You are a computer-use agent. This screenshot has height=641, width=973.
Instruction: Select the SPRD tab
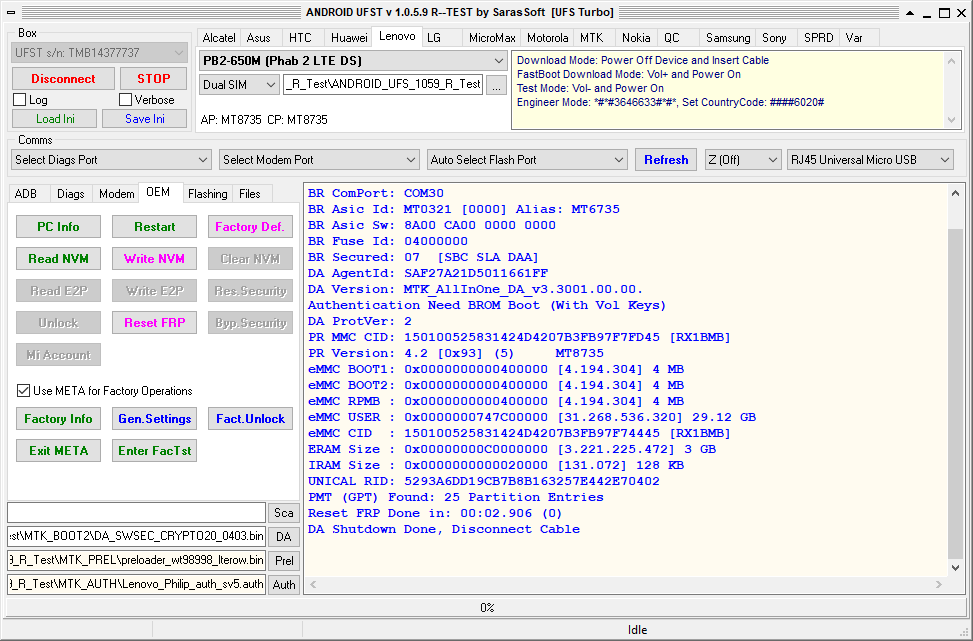tap(818, 38)
